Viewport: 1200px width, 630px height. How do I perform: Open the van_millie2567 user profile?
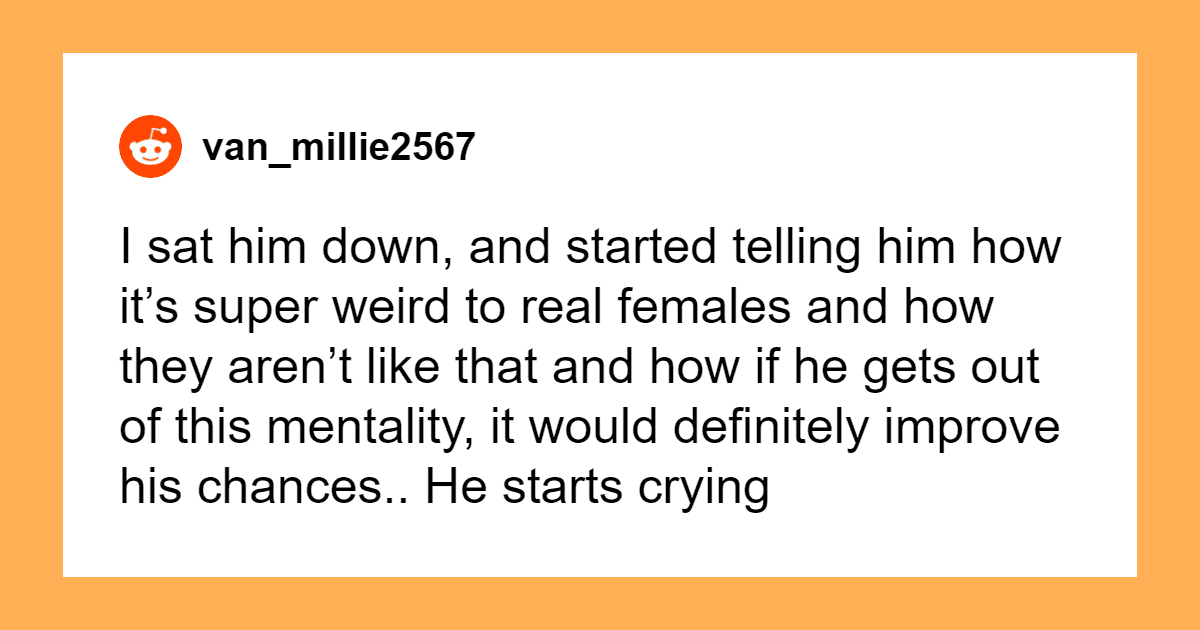[337, 148]
